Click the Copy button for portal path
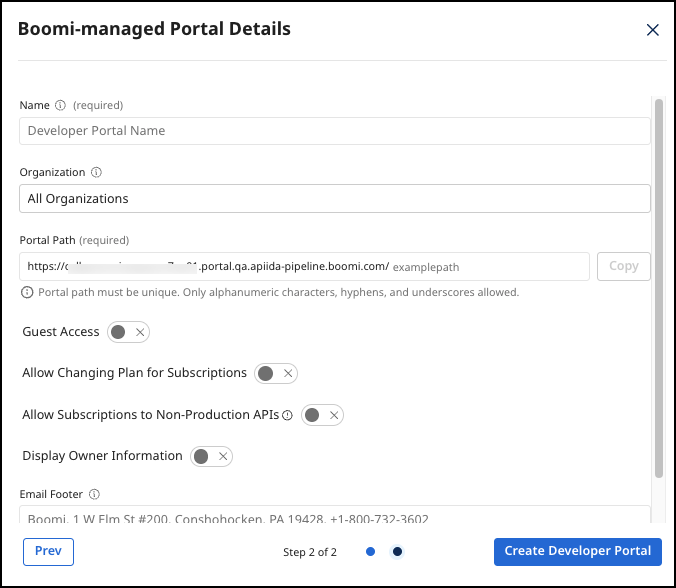This screenshot has width=676, height=588. point(623,266)
